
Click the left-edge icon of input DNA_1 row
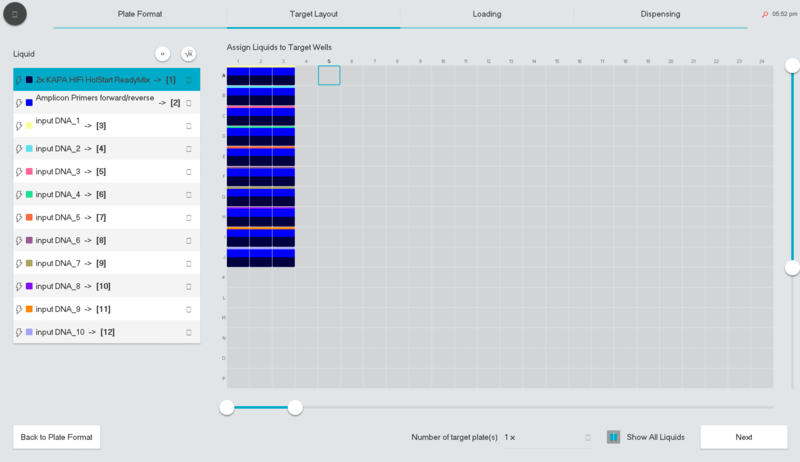pos(19,126)
